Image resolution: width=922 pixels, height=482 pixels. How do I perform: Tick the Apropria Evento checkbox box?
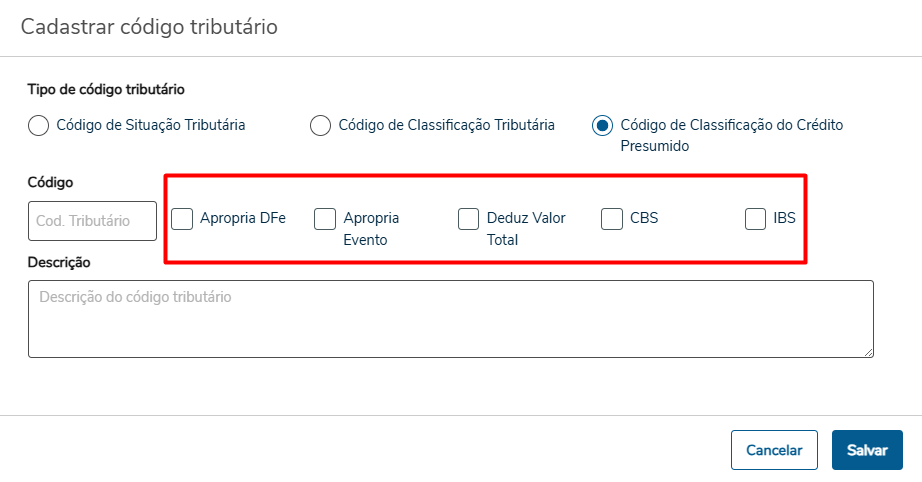pyautogui.click(x=325, y=218)
